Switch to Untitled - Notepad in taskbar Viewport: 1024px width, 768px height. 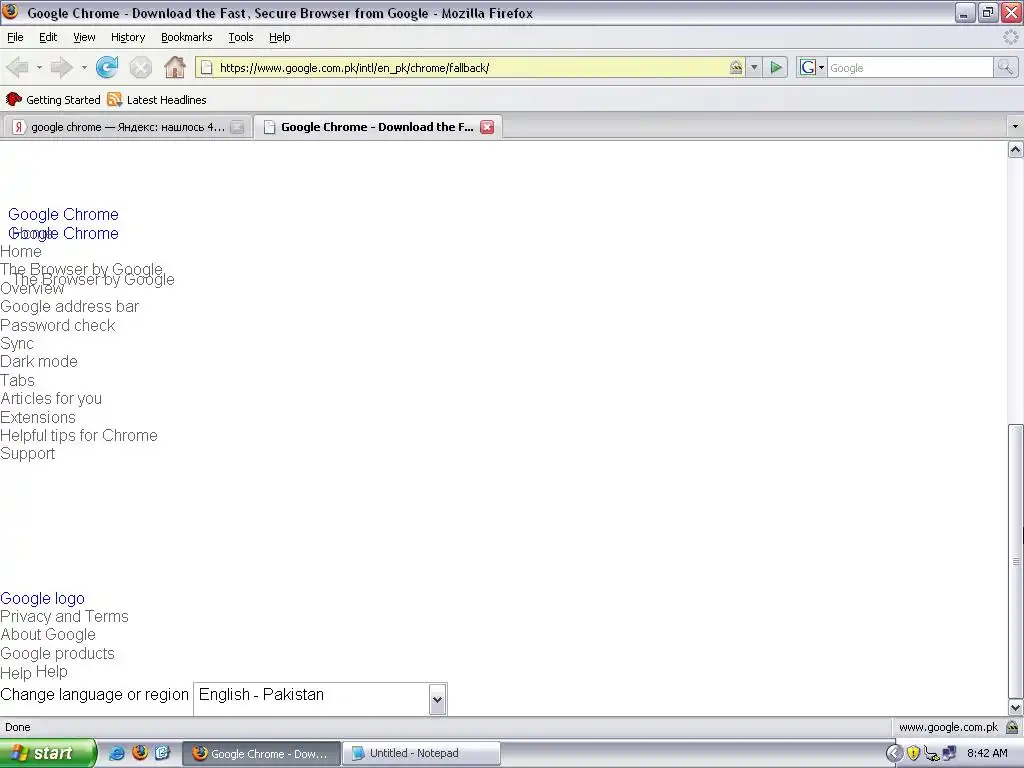pos(421,753)
